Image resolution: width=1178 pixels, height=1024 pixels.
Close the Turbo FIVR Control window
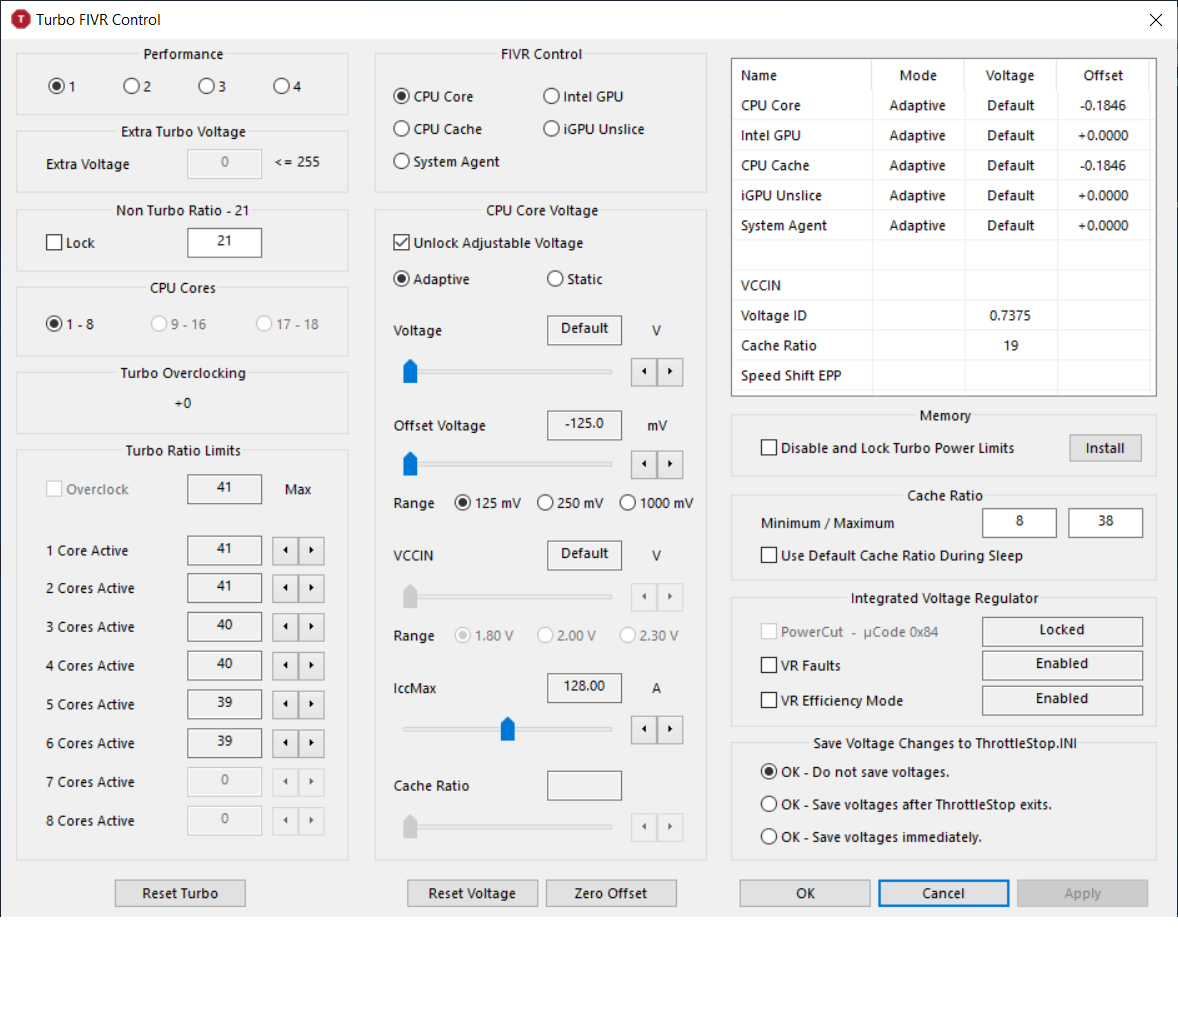tap(1155, 20)
